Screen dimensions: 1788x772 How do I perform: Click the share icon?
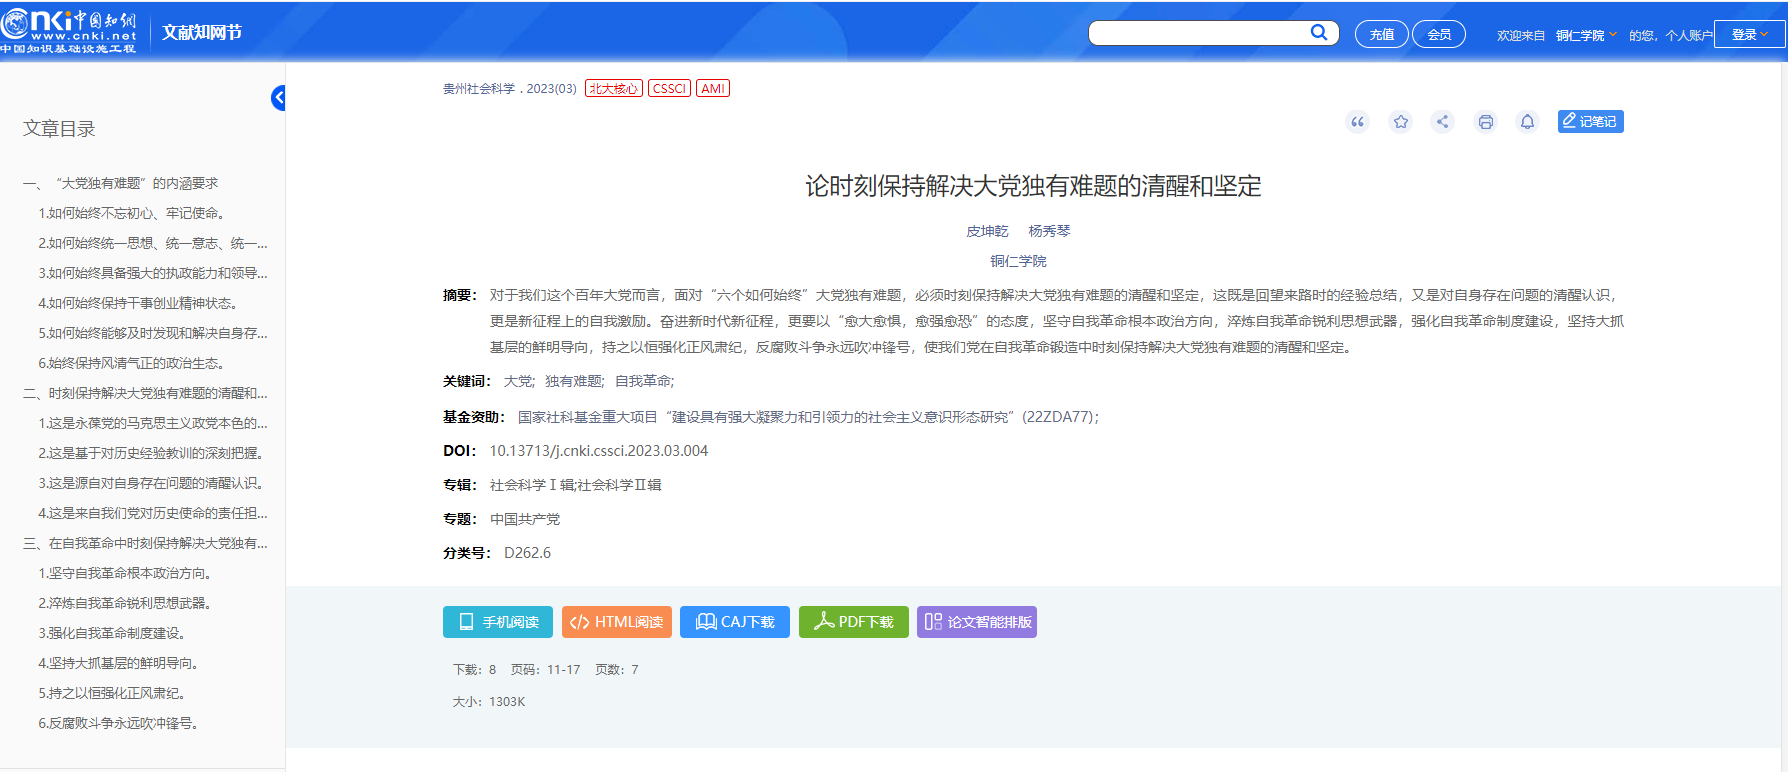click(1442, 122)
